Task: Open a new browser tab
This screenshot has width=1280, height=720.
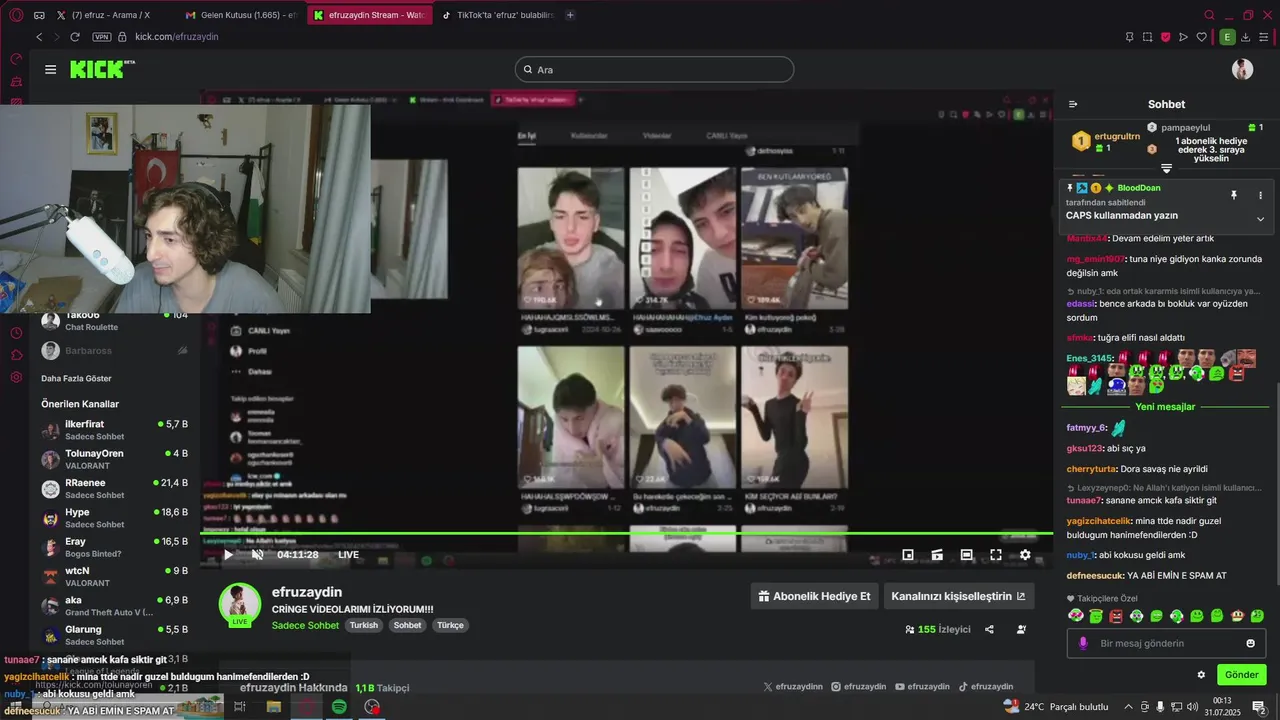Action: click(570, 15)
